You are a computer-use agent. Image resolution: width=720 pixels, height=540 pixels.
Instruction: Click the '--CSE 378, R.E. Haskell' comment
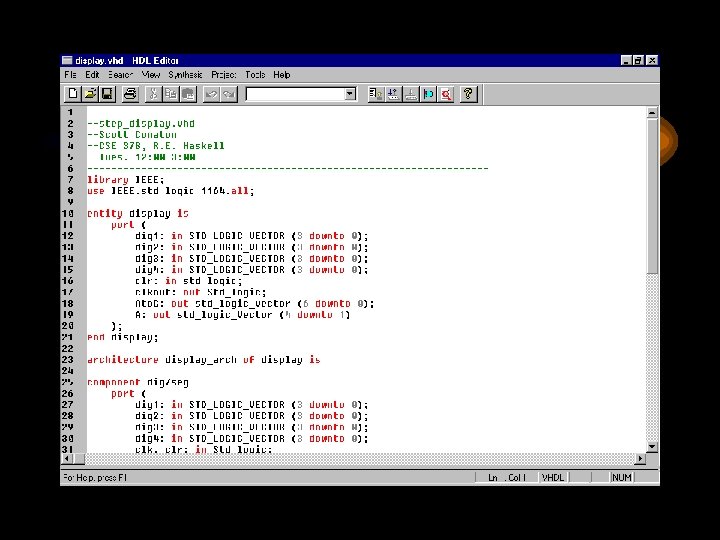[156, 146]
